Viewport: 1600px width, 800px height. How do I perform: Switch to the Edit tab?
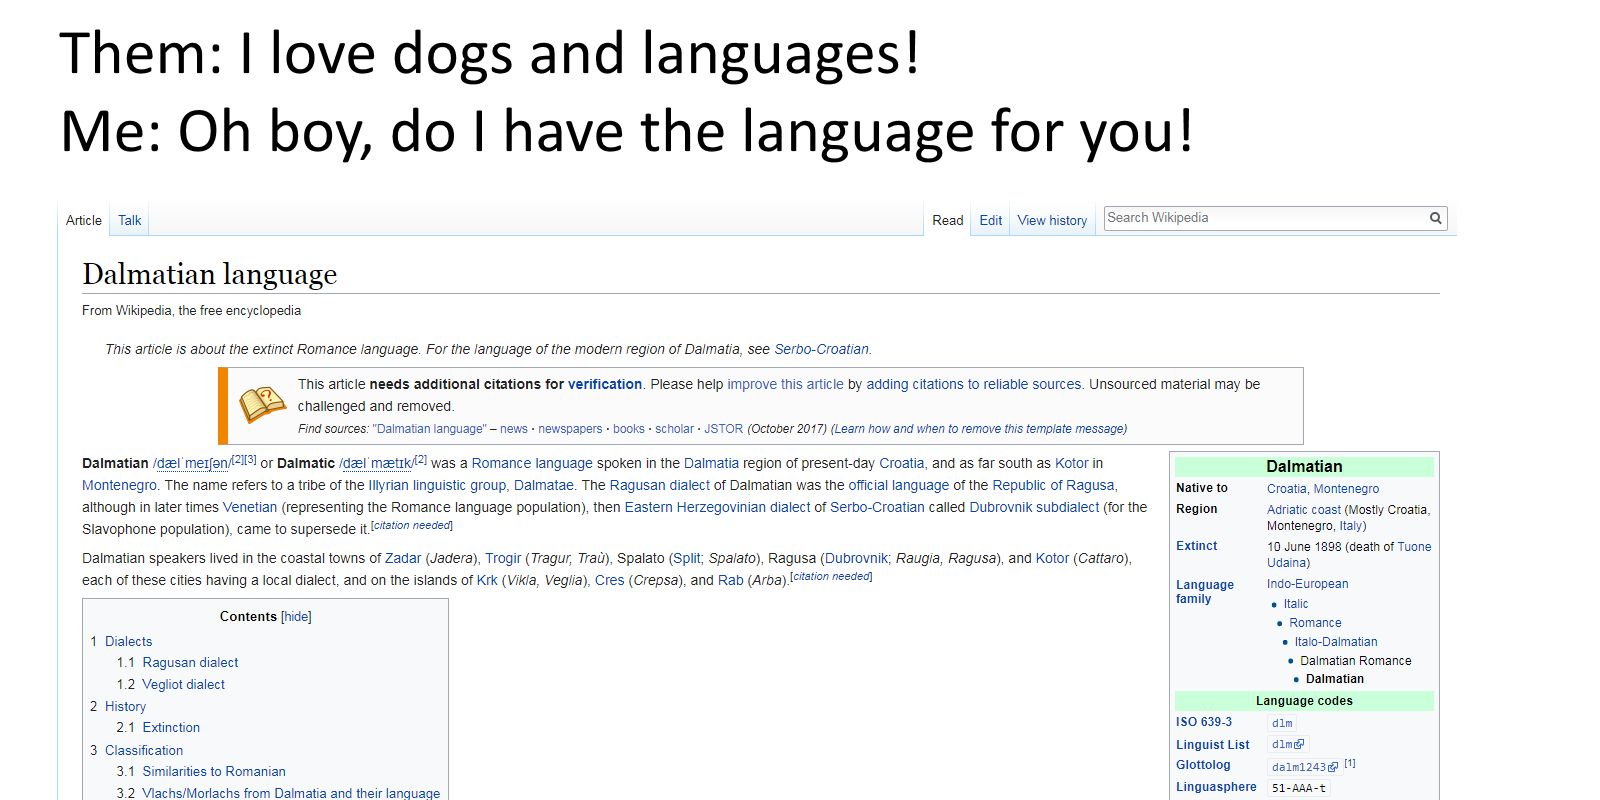click(990, 220)
